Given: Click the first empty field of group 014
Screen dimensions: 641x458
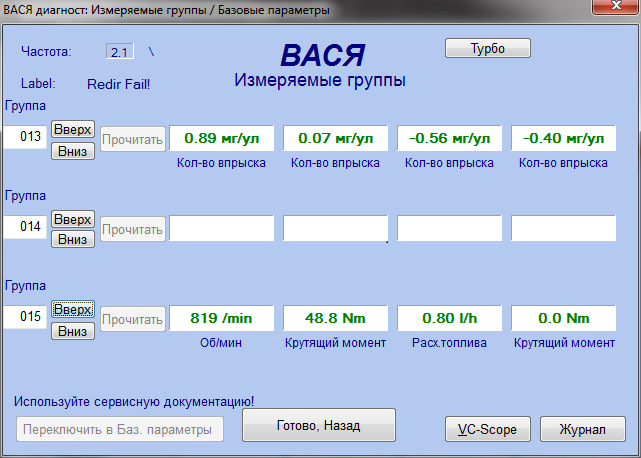Looking at the screenshot, I should click(222, 228).
